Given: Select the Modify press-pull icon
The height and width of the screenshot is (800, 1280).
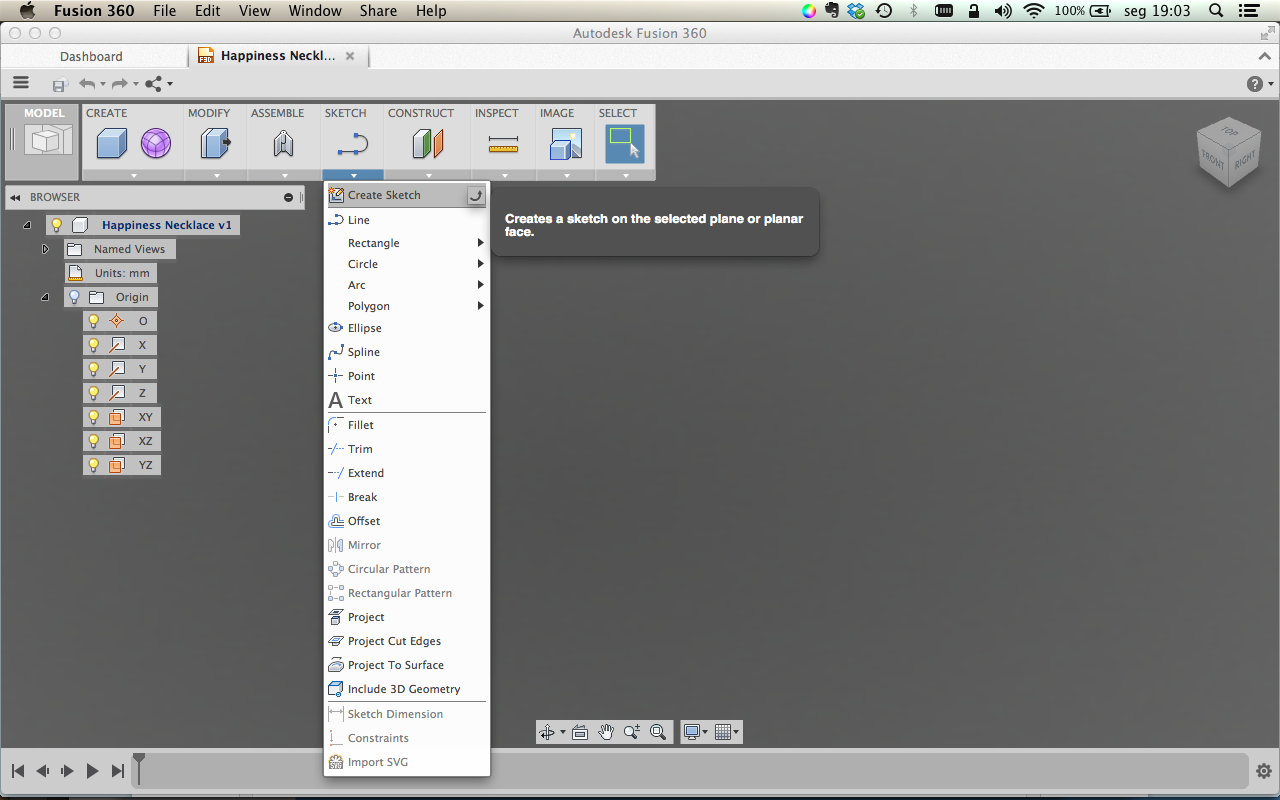Looking at the screenshot, I should pos(216,144).
